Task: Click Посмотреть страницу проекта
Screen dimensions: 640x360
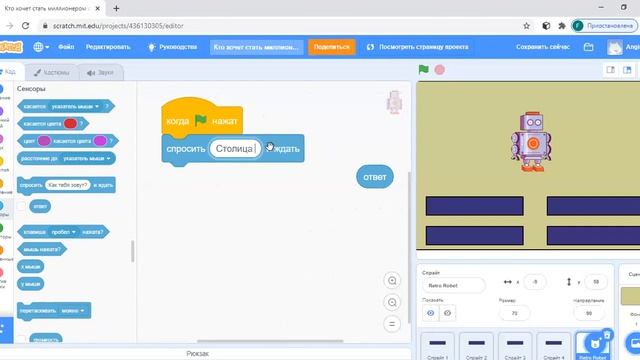Action: pos(417,47)
